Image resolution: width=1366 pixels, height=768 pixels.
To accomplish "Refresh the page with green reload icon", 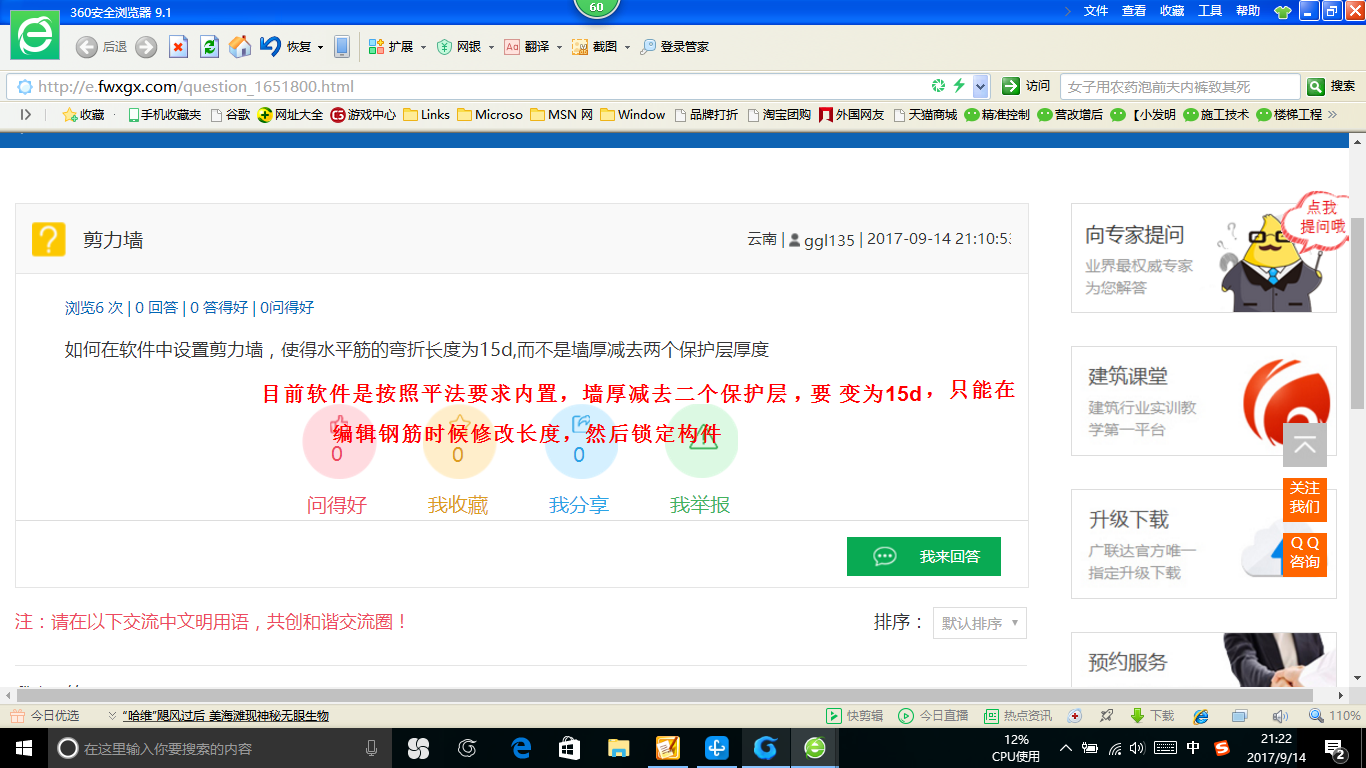I will tap(209, 46).
